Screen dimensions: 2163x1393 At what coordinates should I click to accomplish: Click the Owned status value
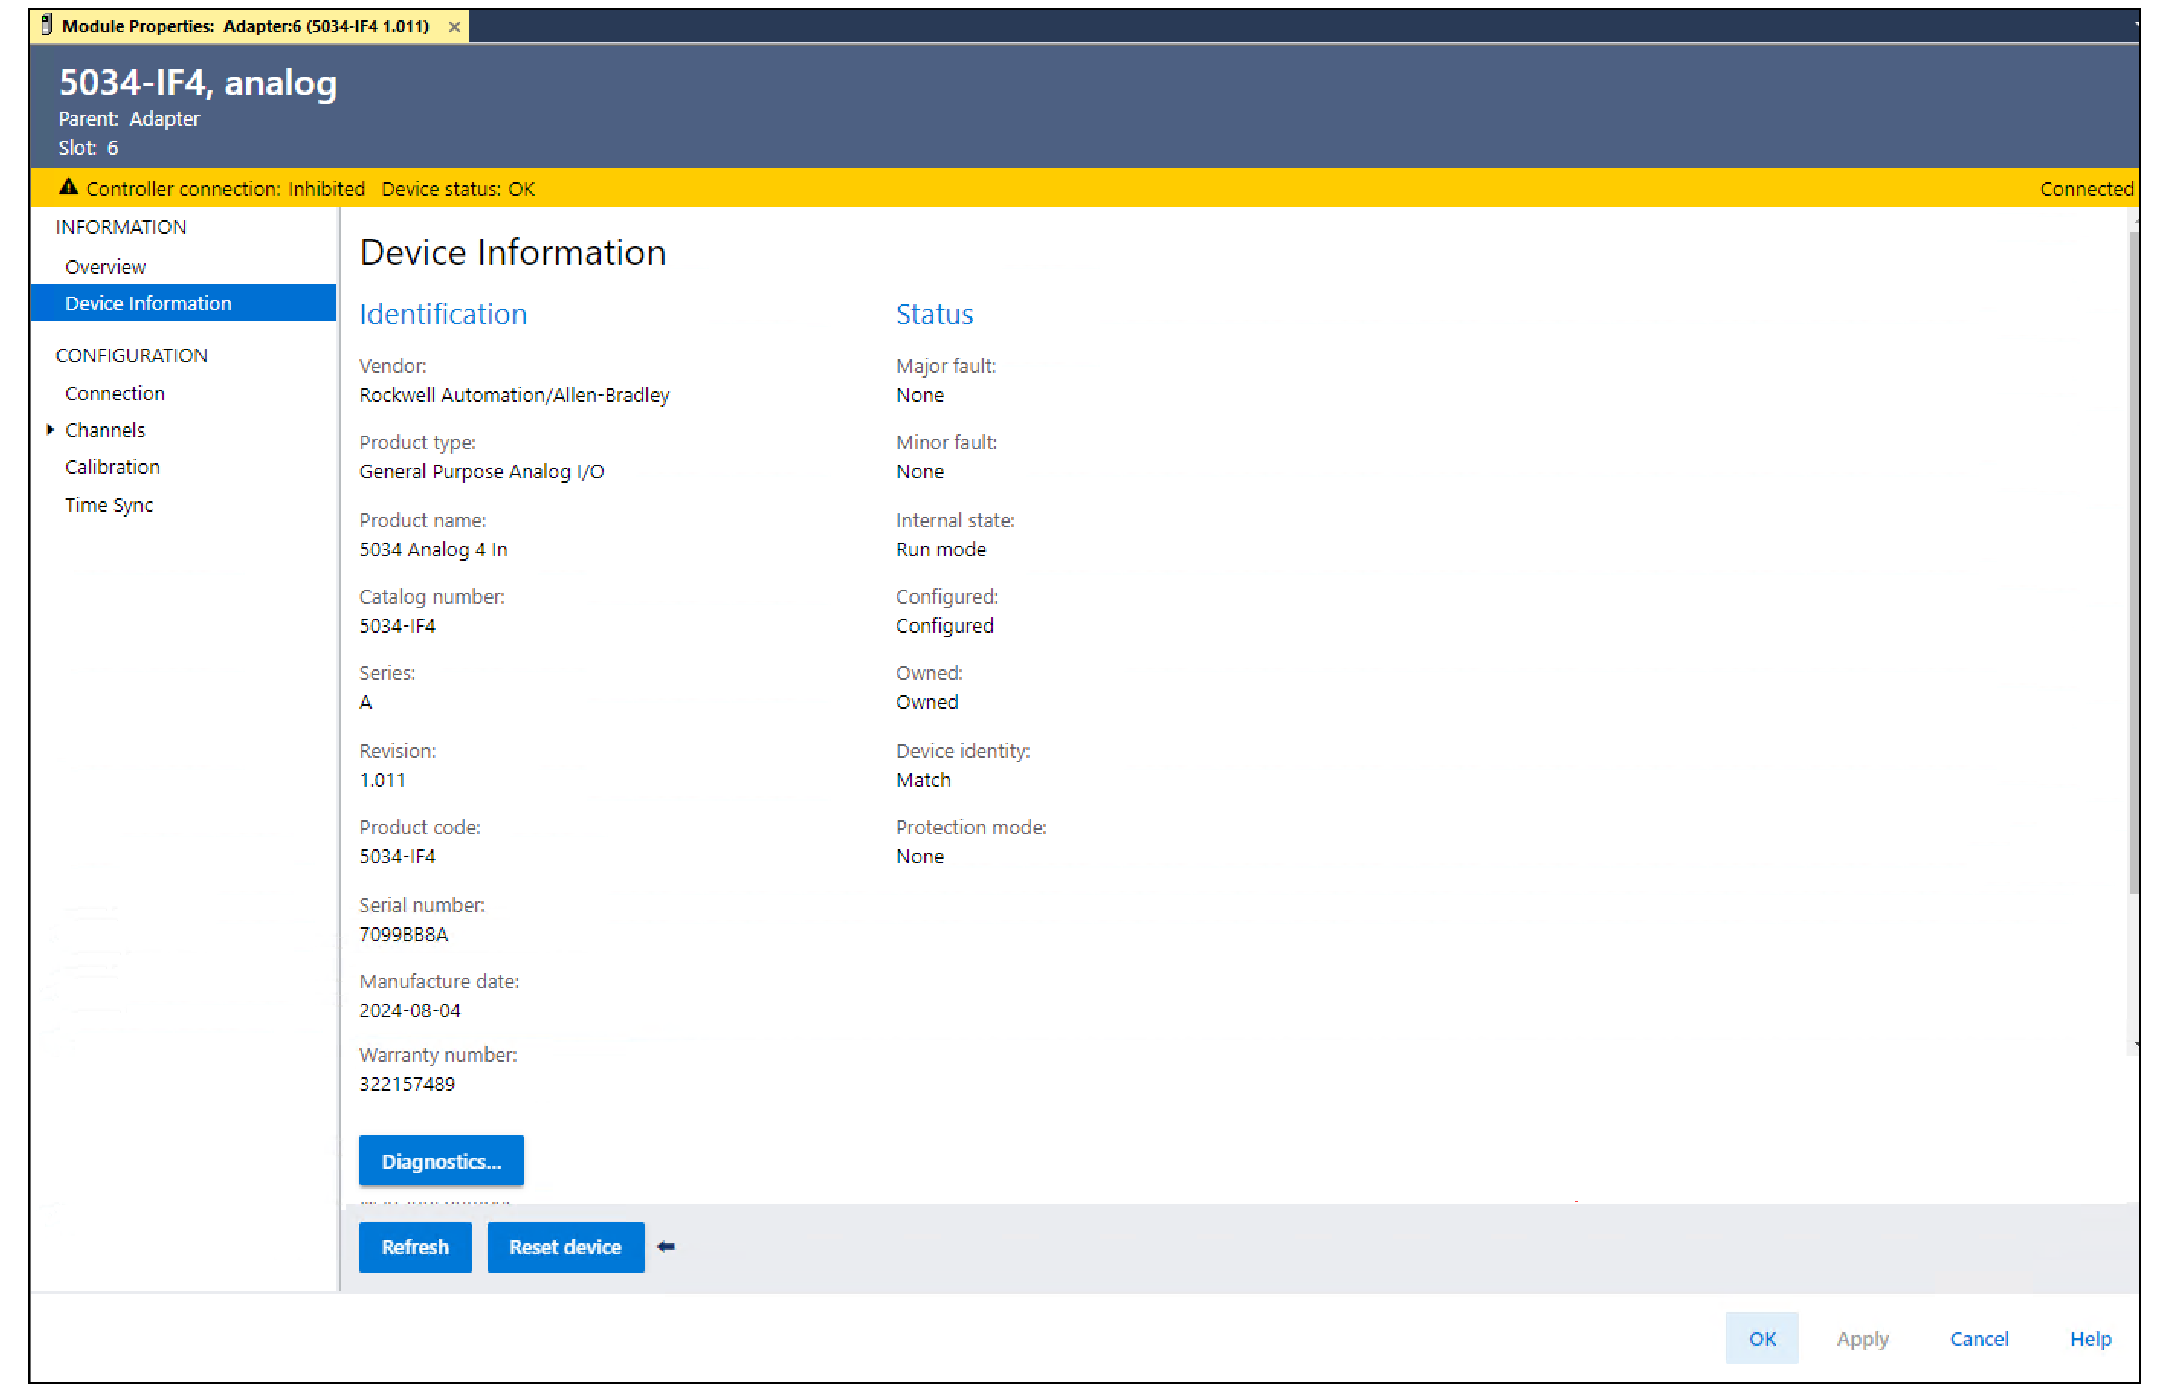pos(927,702)
